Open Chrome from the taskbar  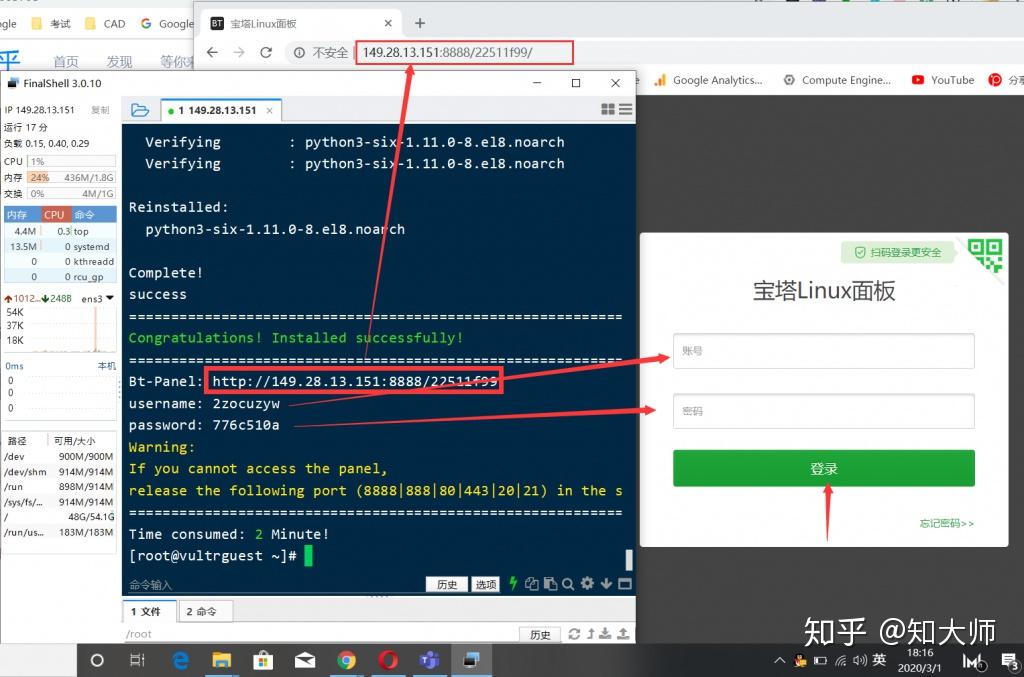(346, 660)
